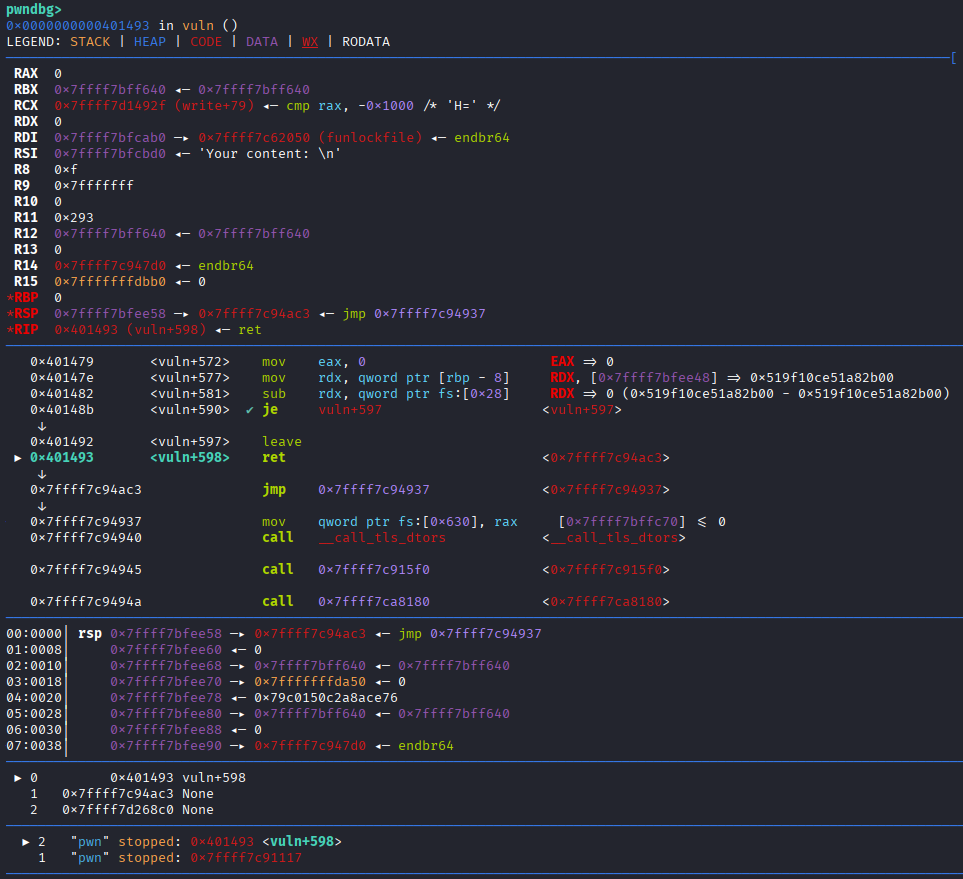This screenshot has height=879, width=963.
Task: Click the green checkmark beside the je instruction
Action: pyautogui.click(x=250, y=410)
